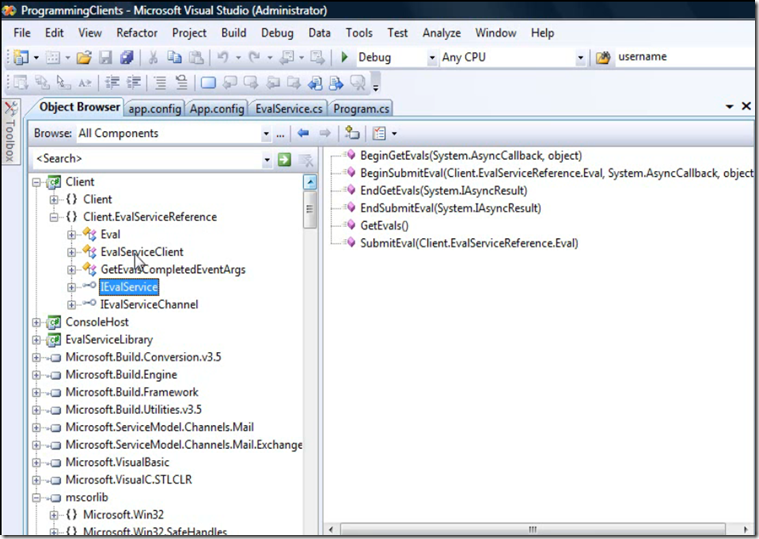759x539 pixels.
Task: Click the New Project toolbar icon
Action: click(x=21, y=58)
